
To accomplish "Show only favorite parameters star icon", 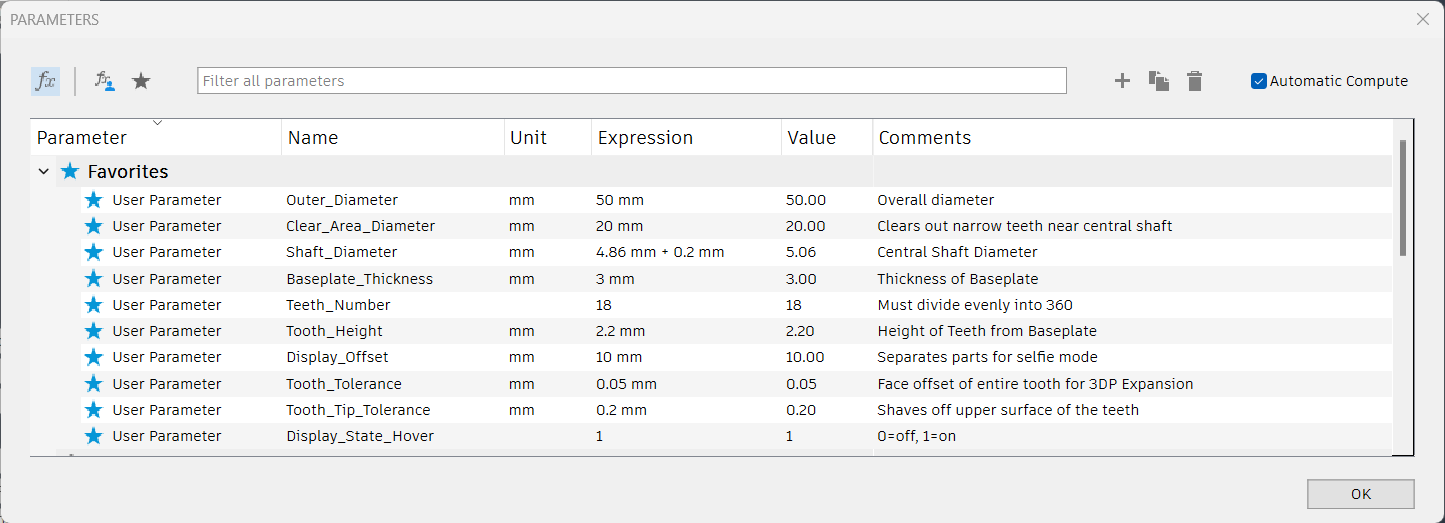I will (x=142, y=81).
